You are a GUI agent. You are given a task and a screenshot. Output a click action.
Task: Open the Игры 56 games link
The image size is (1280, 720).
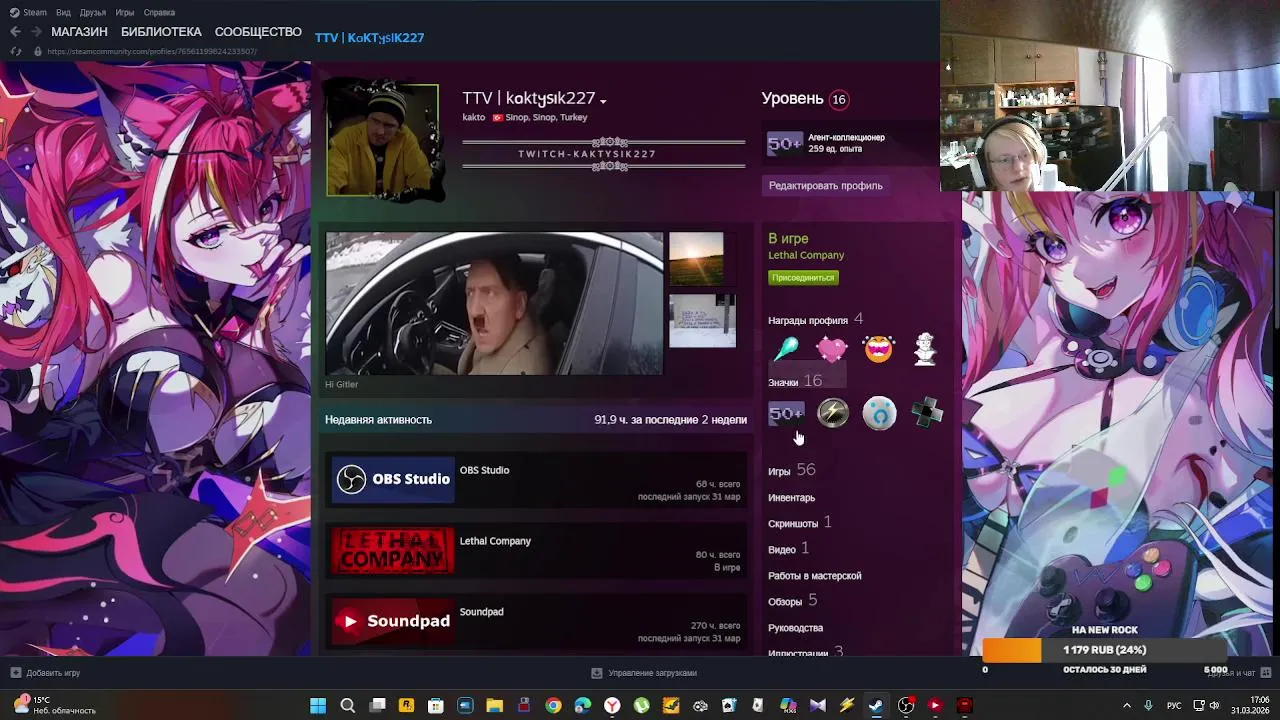[x=792, y=470]
